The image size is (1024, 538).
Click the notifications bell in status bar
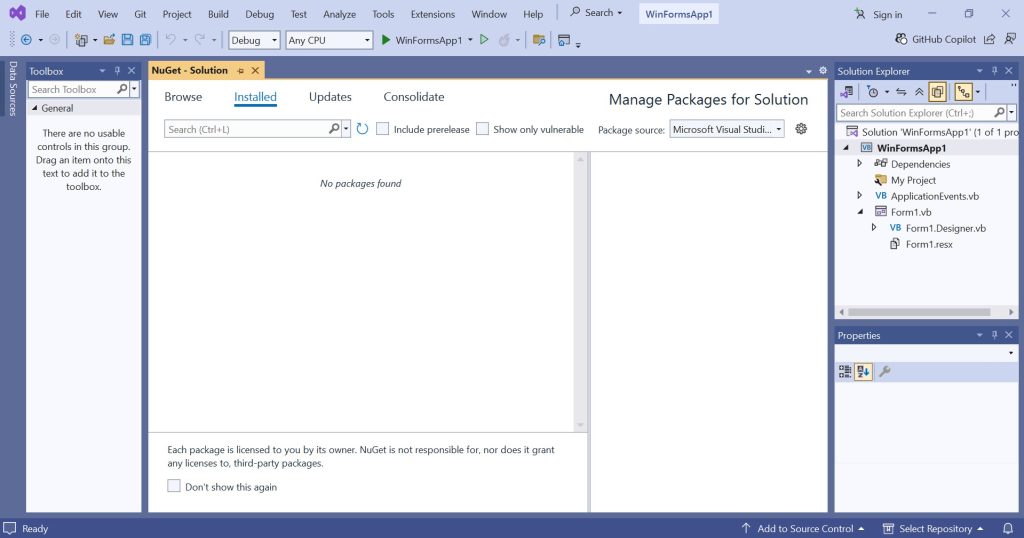[x=1008, y=528]
